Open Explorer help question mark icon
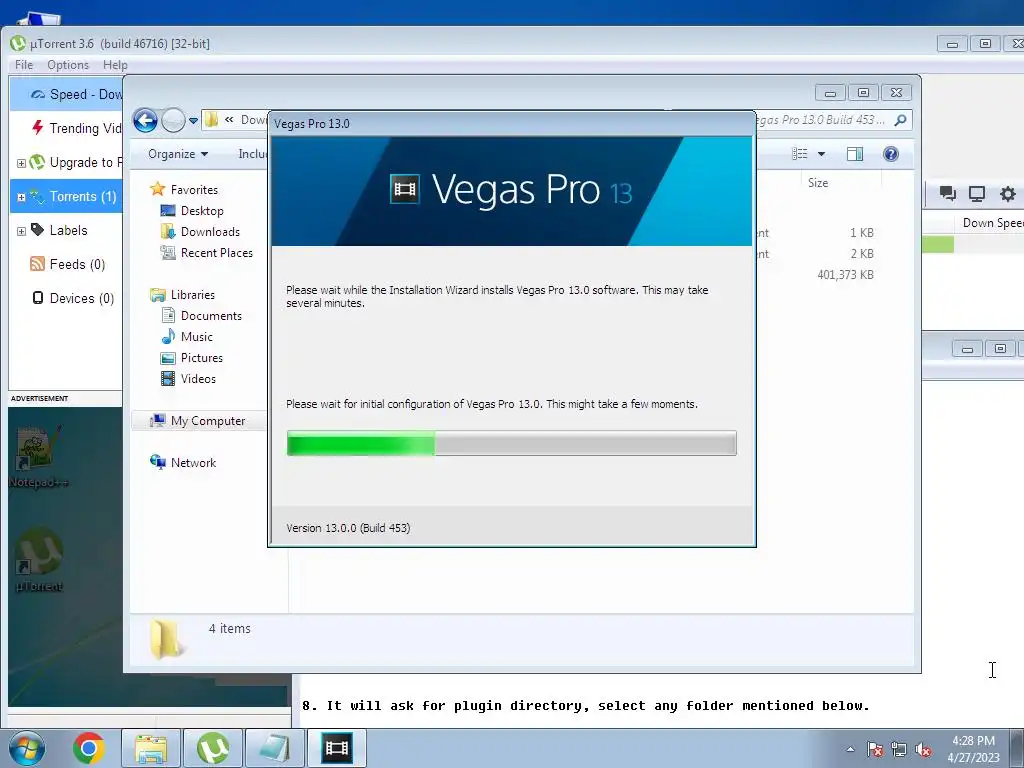Viewport: 1024px width, 768px height. [891, 154]
